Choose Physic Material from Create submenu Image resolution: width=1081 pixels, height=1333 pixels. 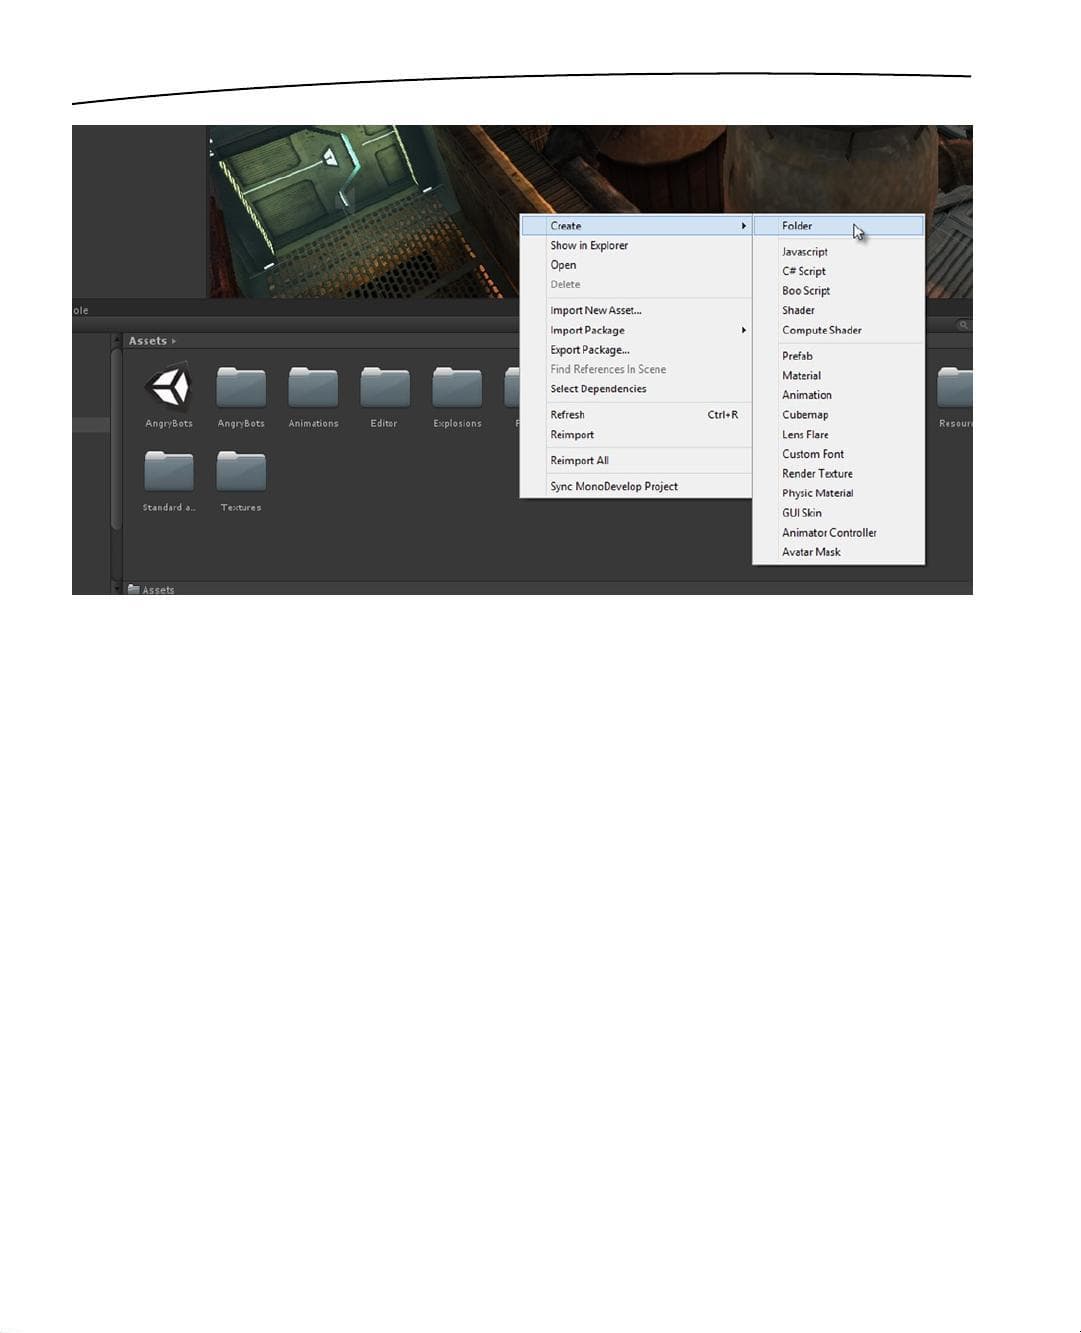pyautogui.click(x=838, y=493)
